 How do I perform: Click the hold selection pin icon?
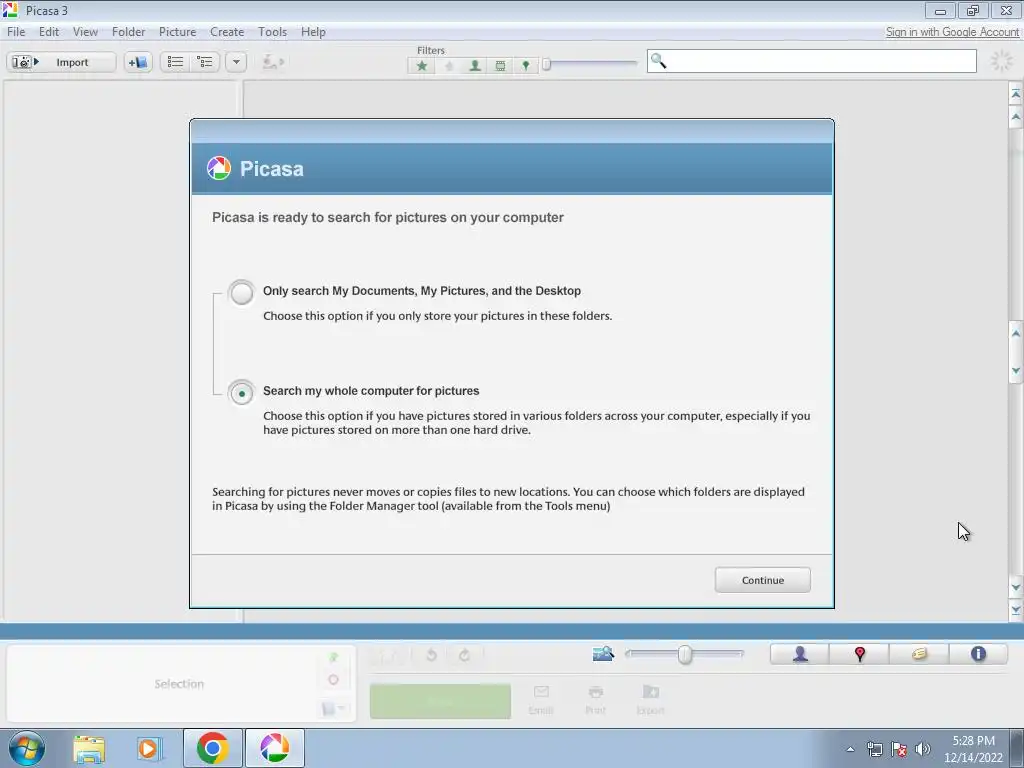point(334,657)
